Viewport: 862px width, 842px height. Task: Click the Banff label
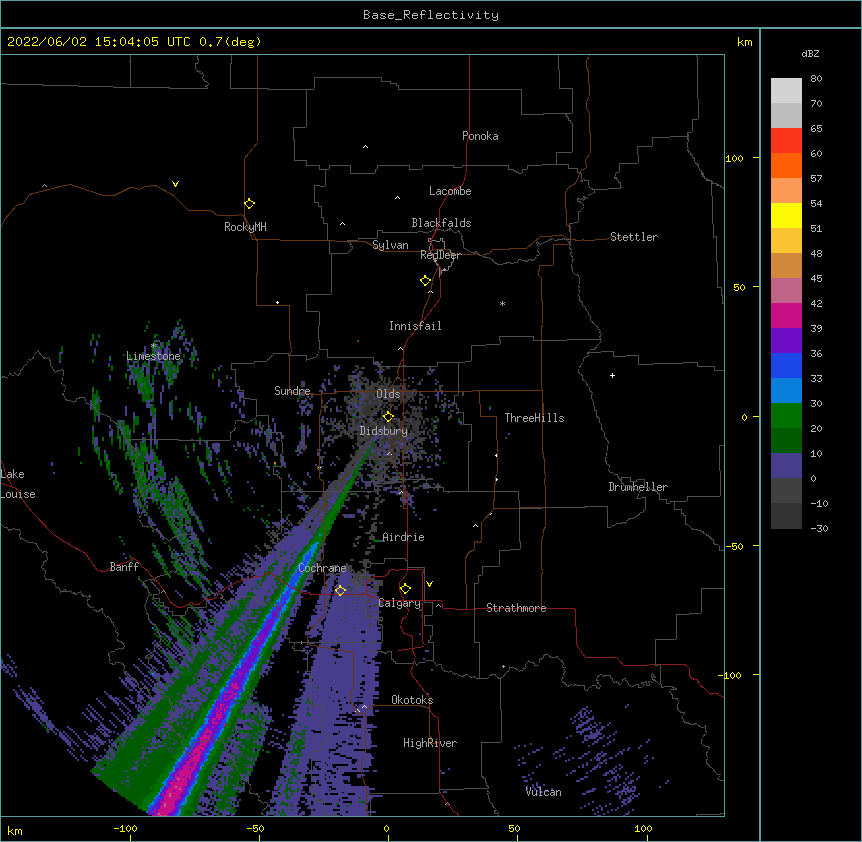click(x=124, y=567)
